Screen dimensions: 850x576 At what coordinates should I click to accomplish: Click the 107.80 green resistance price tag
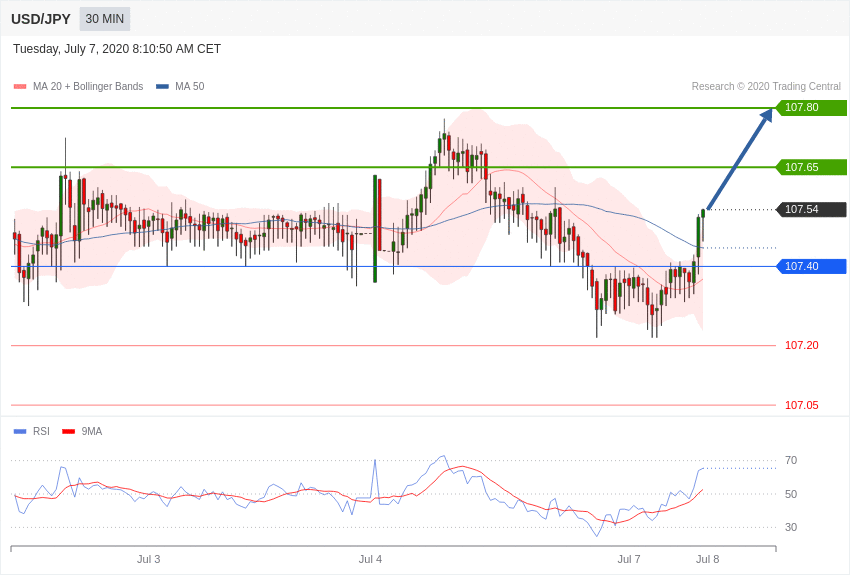[812, 107]
